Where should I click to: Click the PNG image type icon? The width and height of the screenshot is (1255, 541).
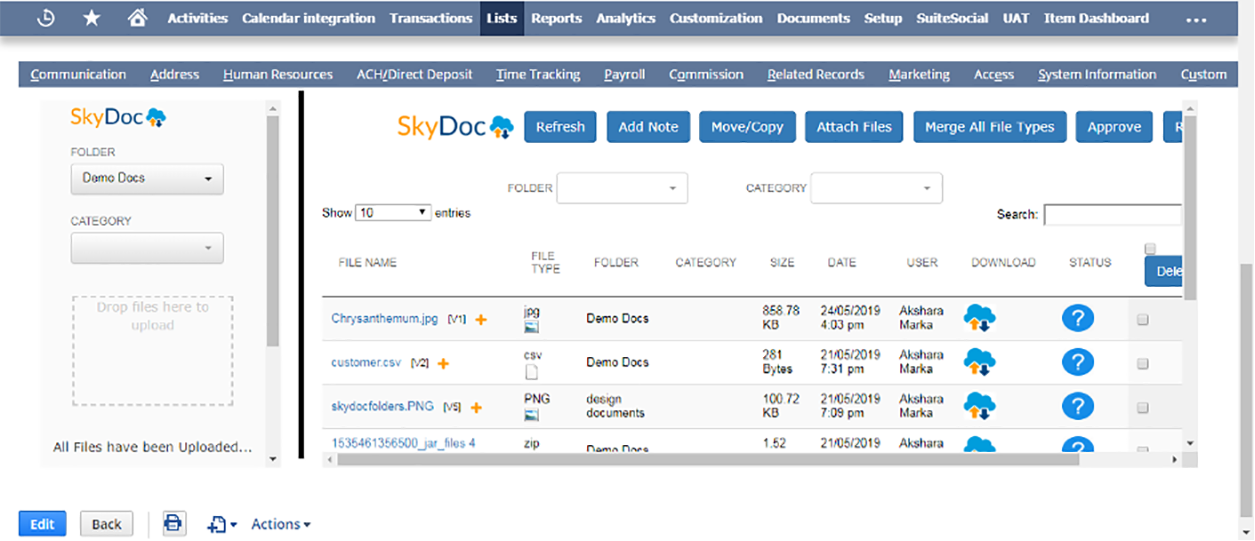coord(532,414)
